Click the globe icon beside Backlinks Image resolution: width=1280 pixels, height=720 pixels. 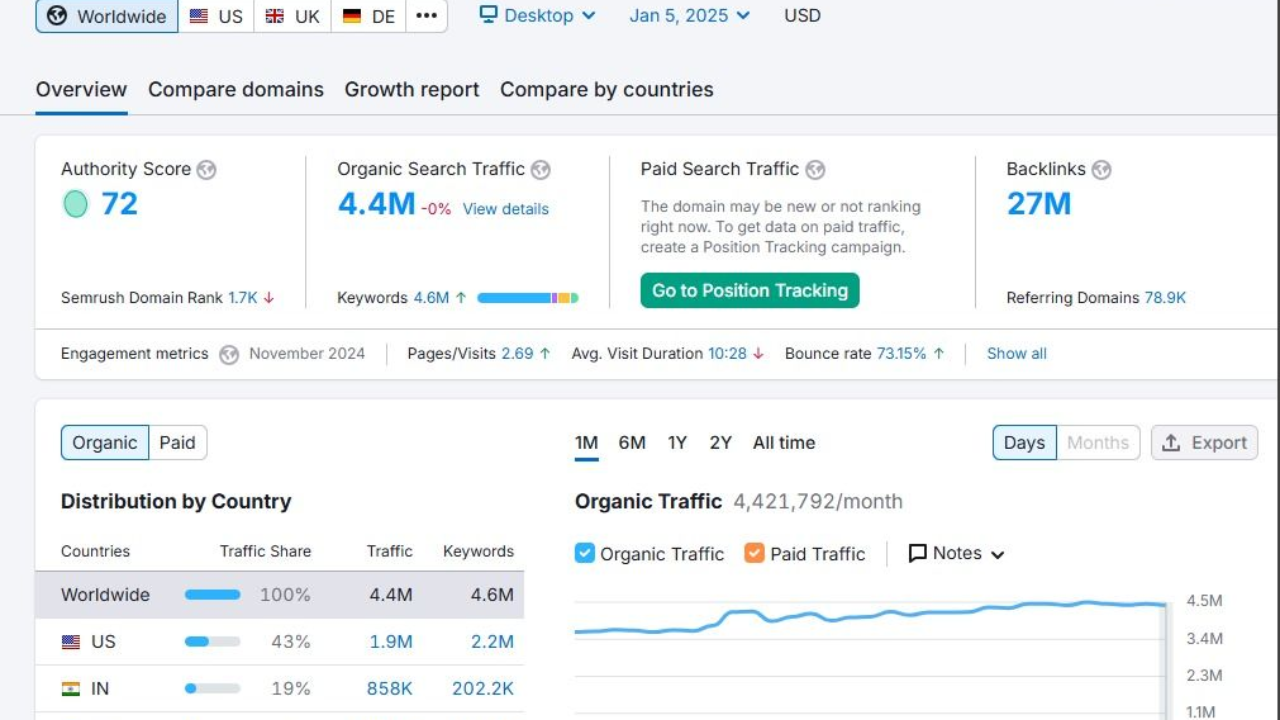coord(1101,170)
